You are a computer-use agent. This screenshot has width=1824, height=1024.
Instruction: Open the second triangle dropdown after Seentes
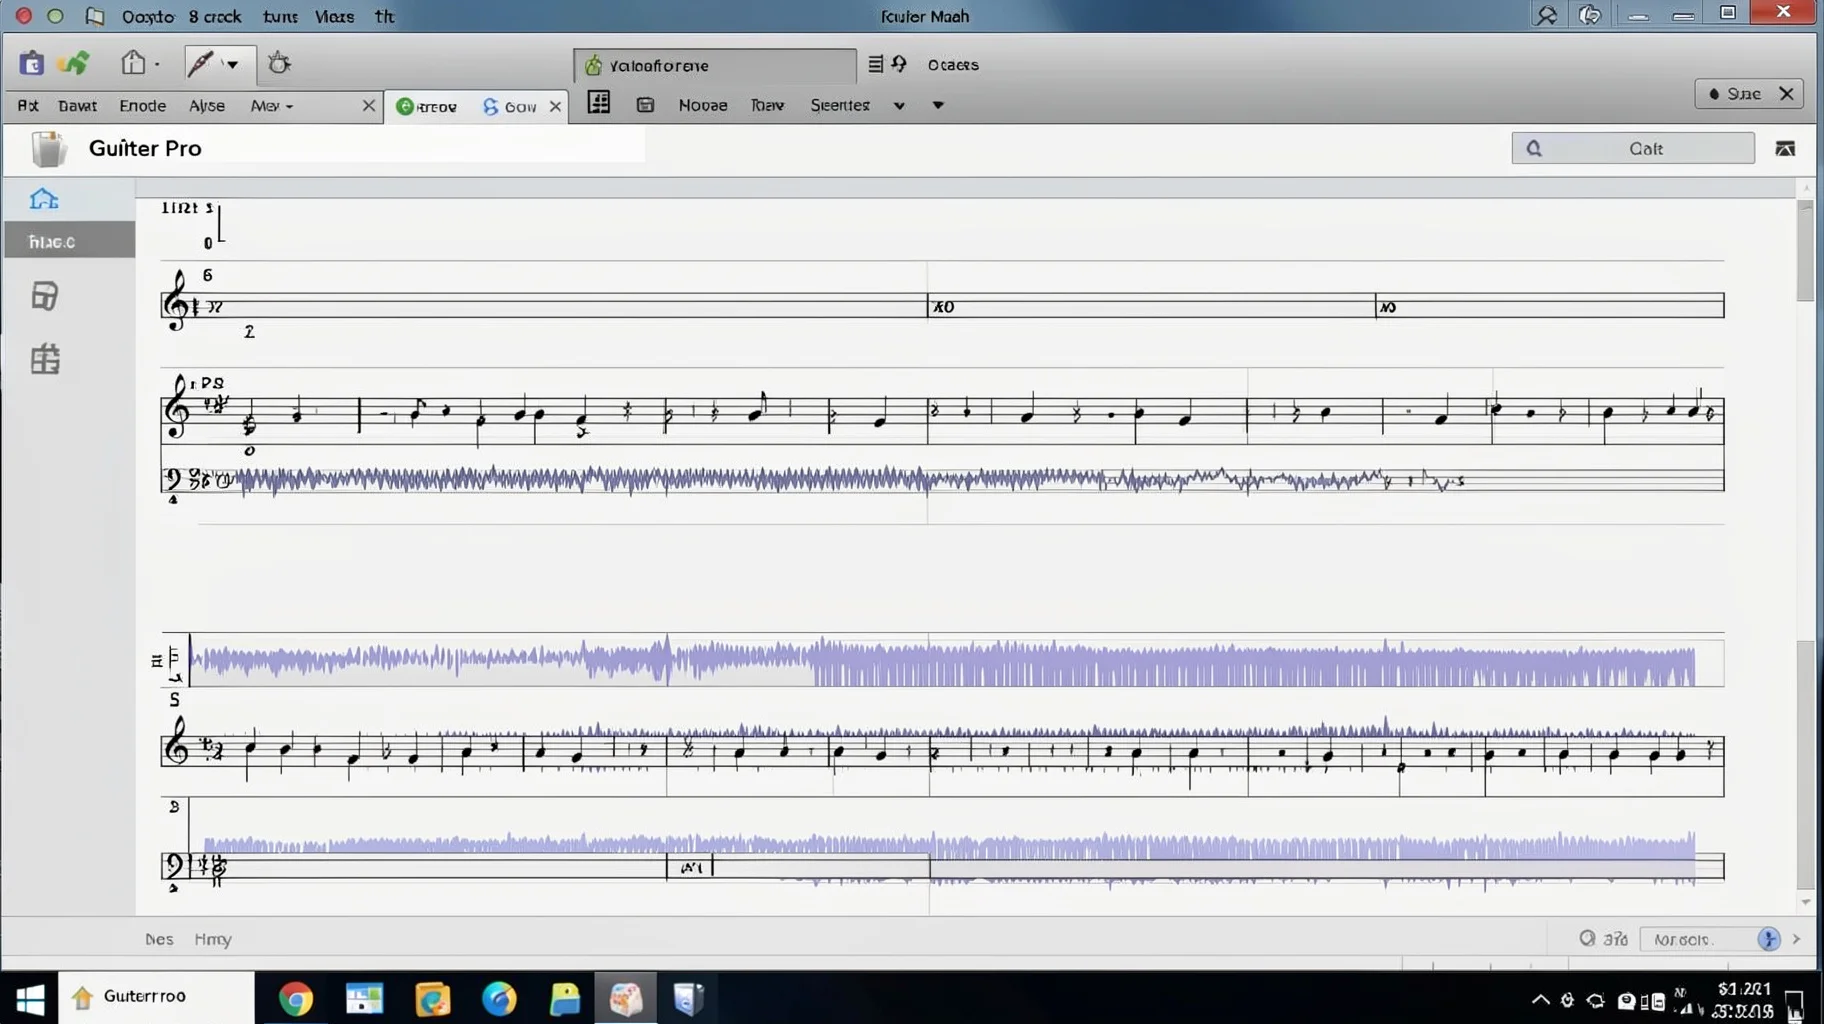click(x=937, y=105)
